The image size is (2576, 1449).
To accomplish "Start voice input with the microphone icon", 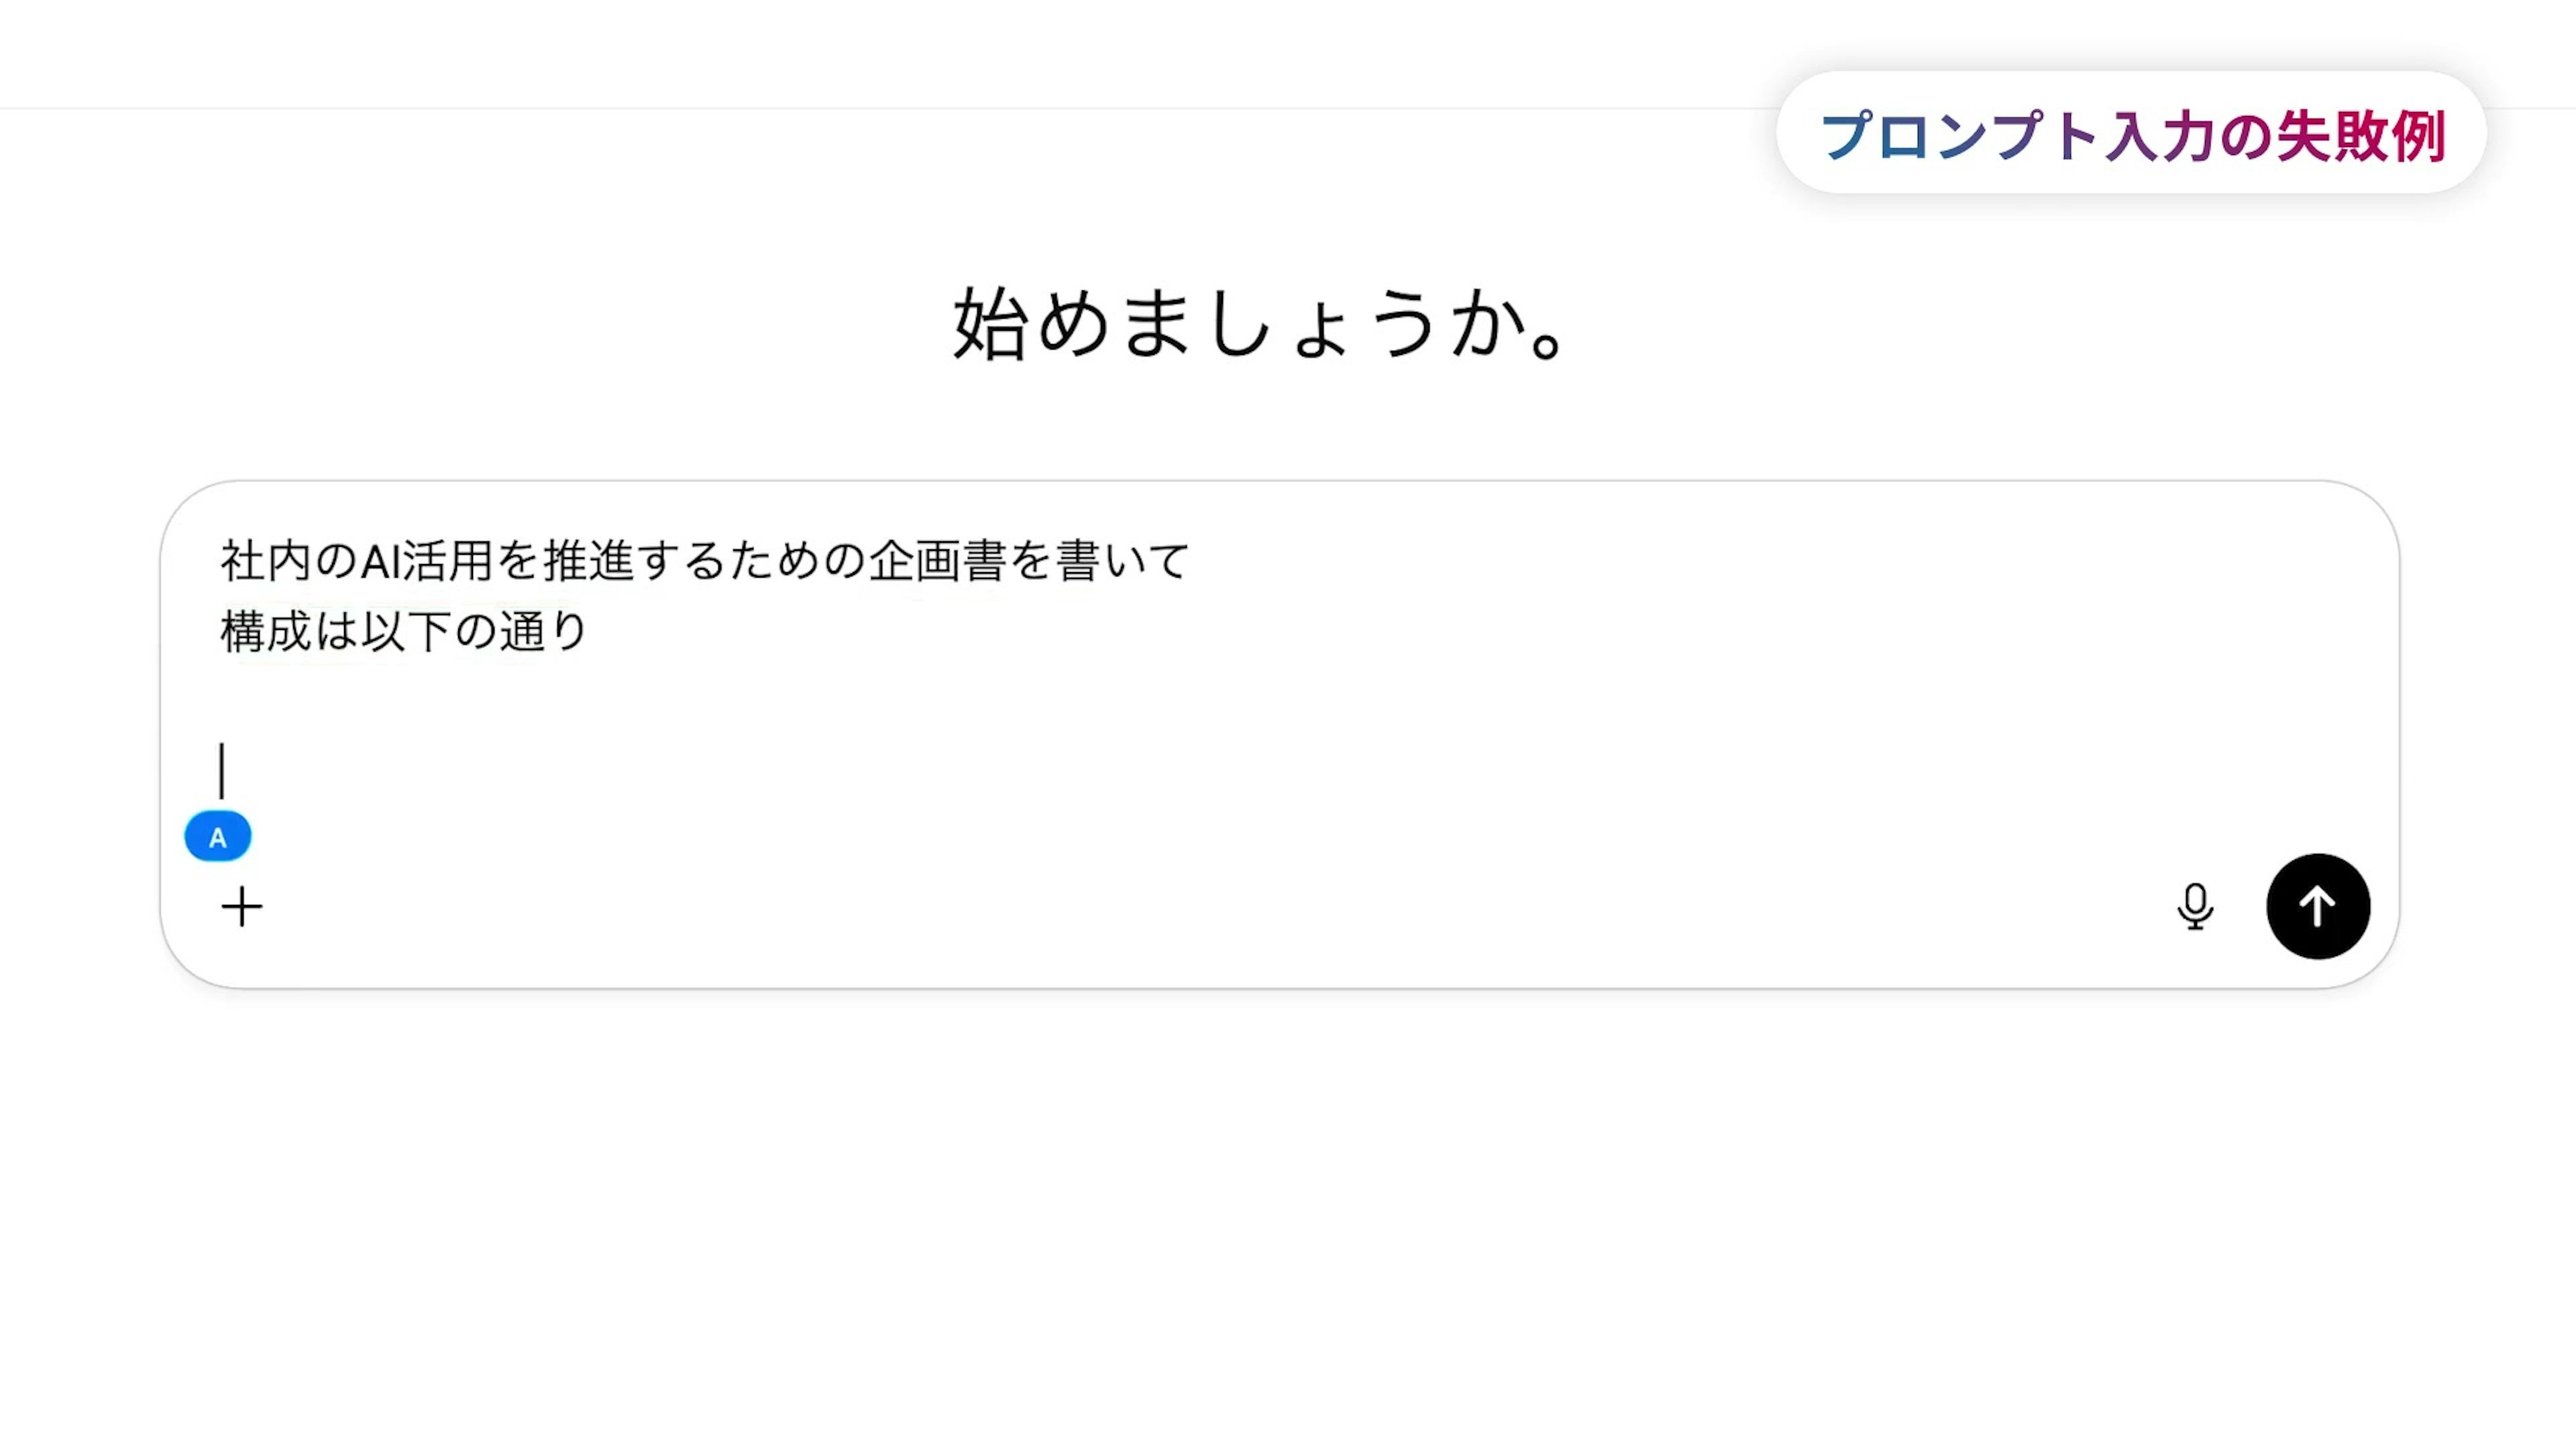I will tap(2194, 907).
